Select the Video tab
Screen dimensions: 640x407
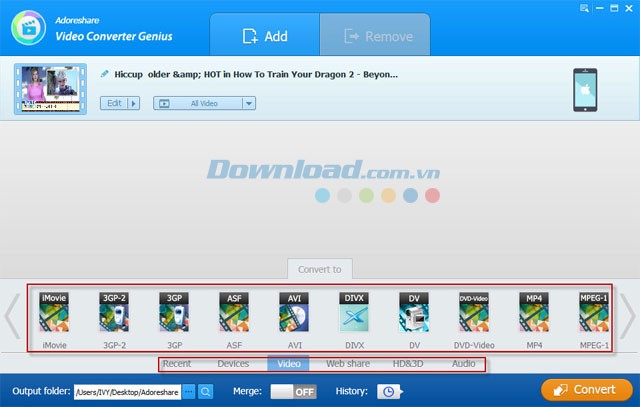tap(289, 364)
